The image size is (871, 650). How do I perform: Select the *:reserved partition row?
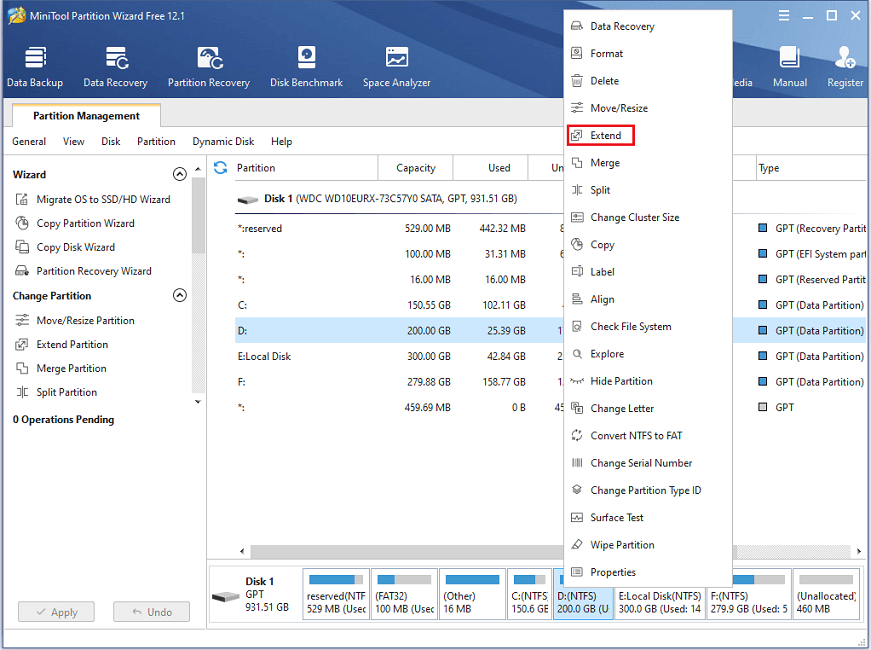tap(399, 228)
